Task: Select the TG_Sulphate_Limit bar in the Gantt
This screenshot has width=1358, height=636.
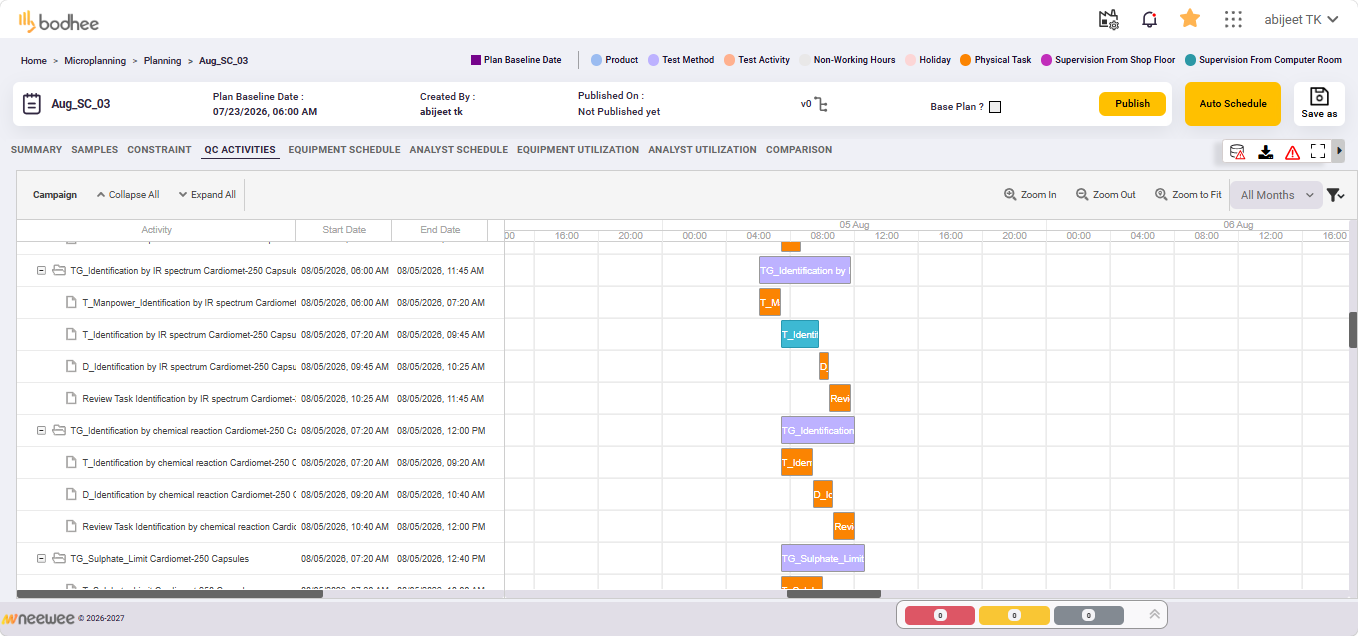Action: click(x=823, y=558)
